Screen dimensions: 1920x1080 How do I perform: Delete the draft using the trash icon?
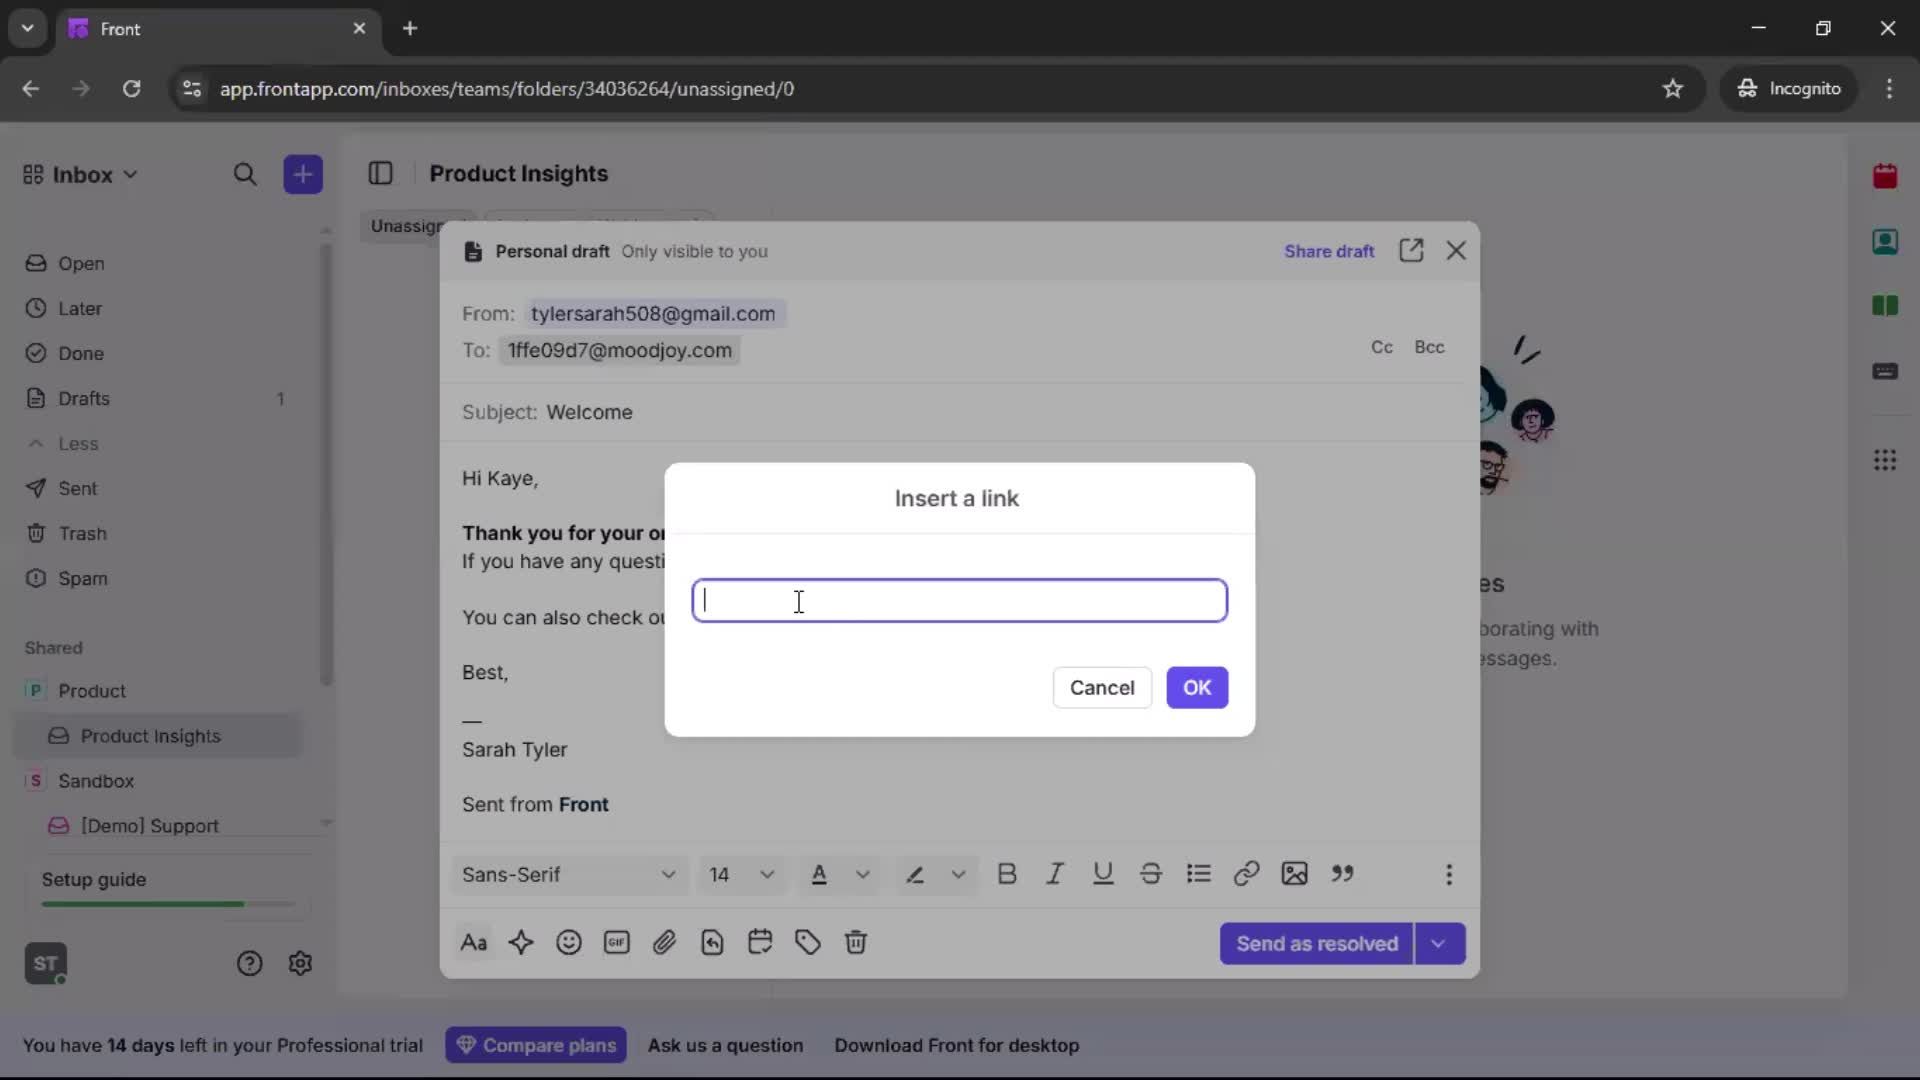click(857, 943)
